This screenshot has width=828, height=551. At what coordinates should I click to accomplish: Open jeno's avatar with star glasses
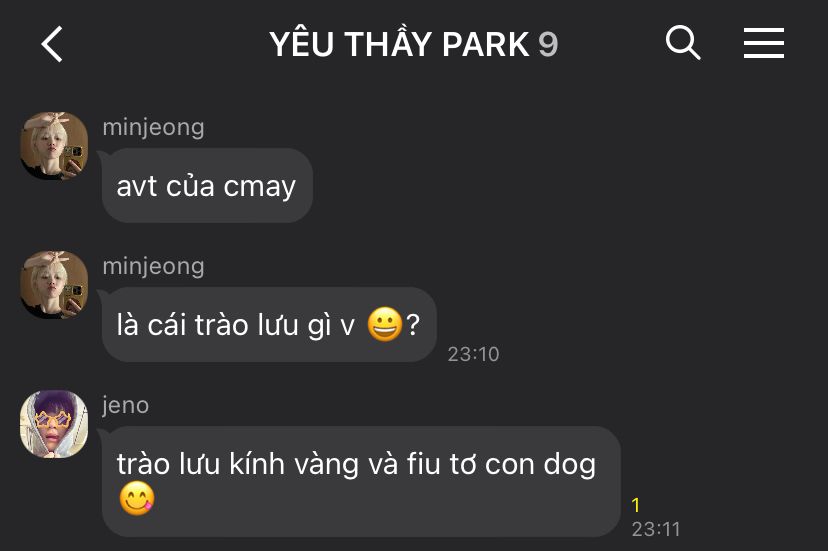[x=54, y=424]
